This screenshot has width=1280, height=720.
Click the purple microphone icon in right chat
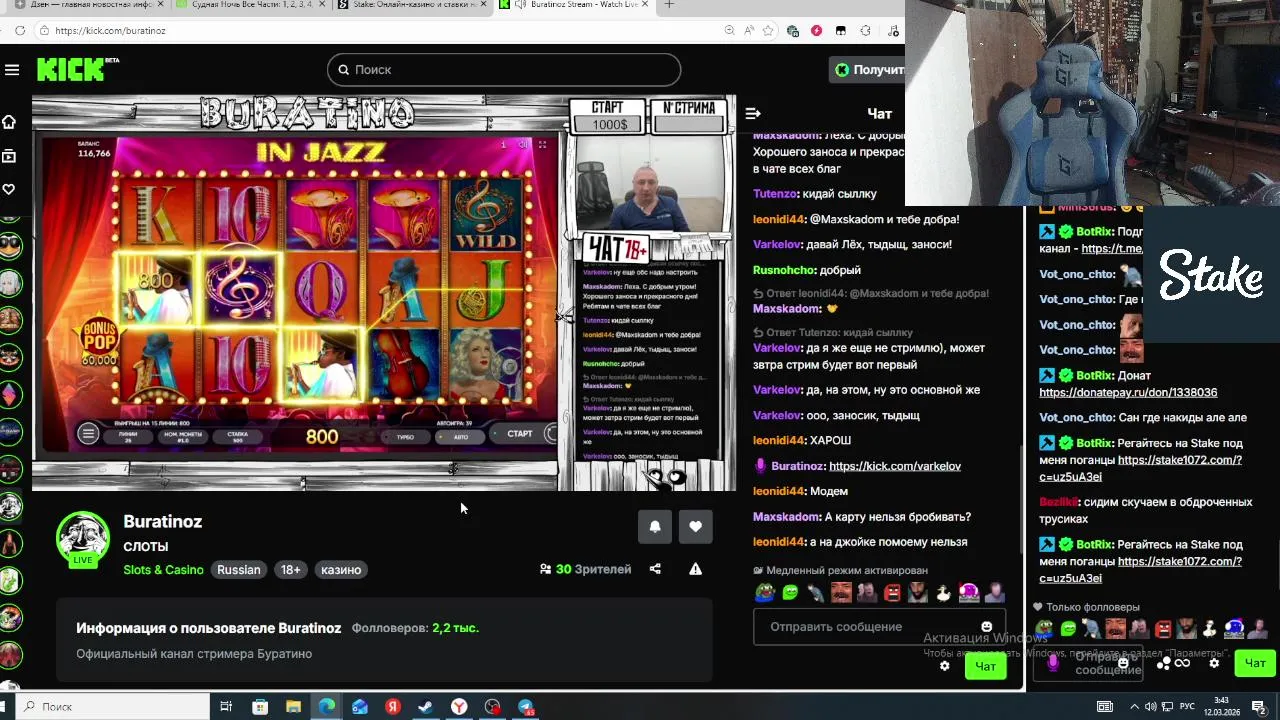(x=1053, y=663)
